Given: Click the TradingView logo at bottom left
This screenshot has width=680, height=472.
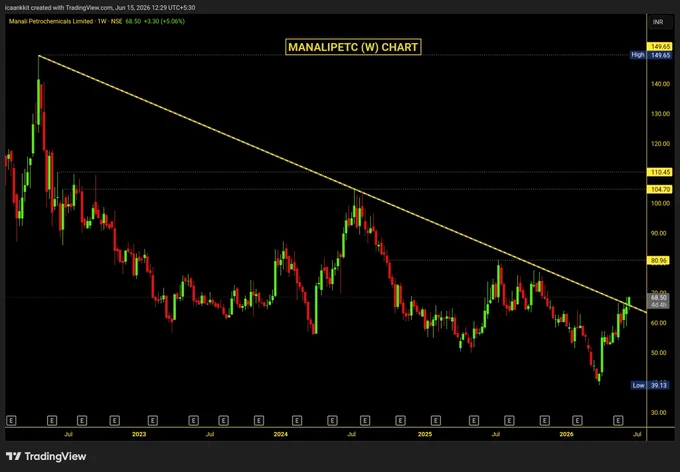Looking at the screenshot, I should [46, 456].
